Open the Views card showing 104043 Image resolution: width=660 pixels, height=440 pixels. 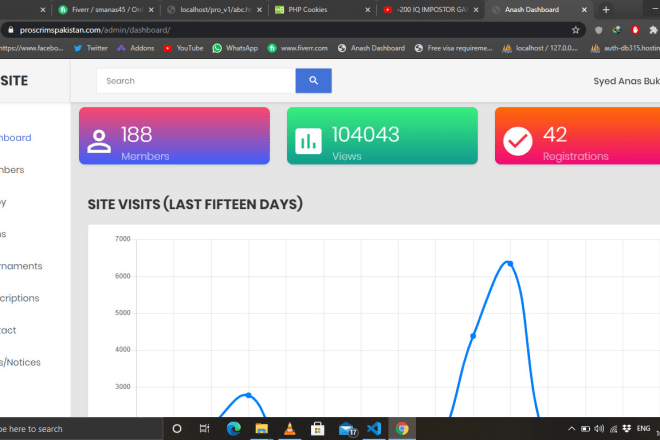[x=382, y=136]
